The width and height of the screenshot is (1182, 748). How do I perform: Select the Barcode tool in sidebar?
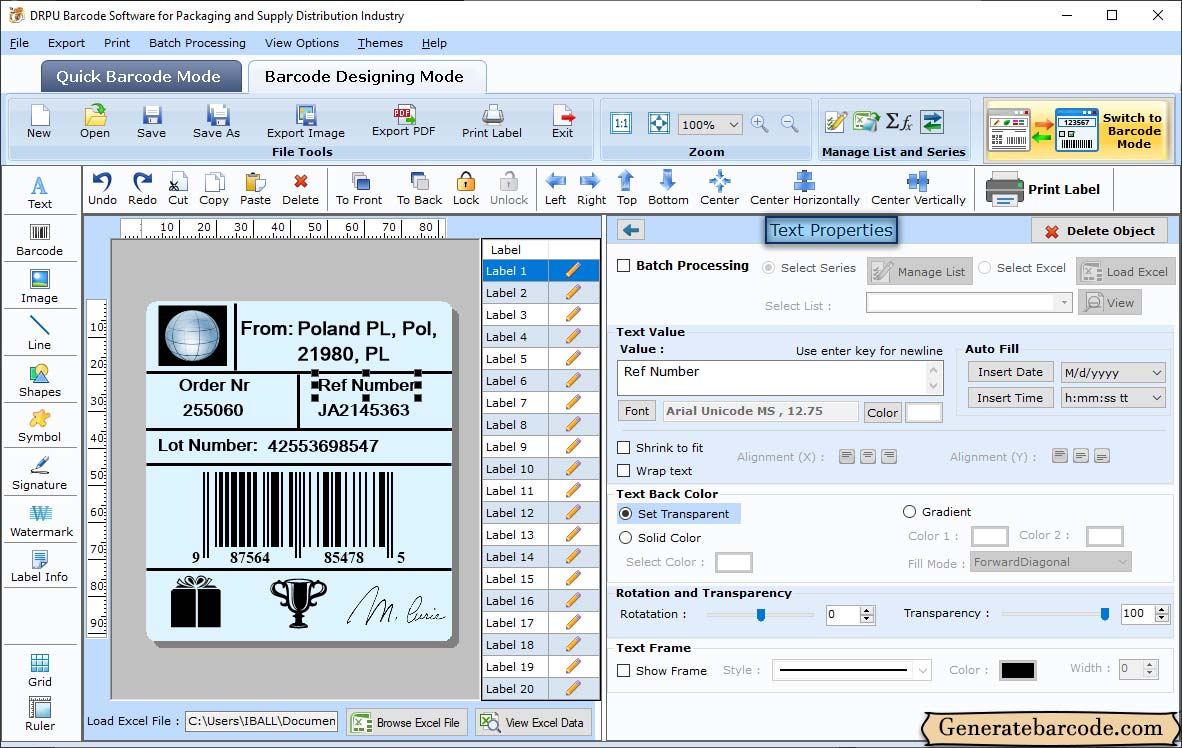[x=40, y=240]
